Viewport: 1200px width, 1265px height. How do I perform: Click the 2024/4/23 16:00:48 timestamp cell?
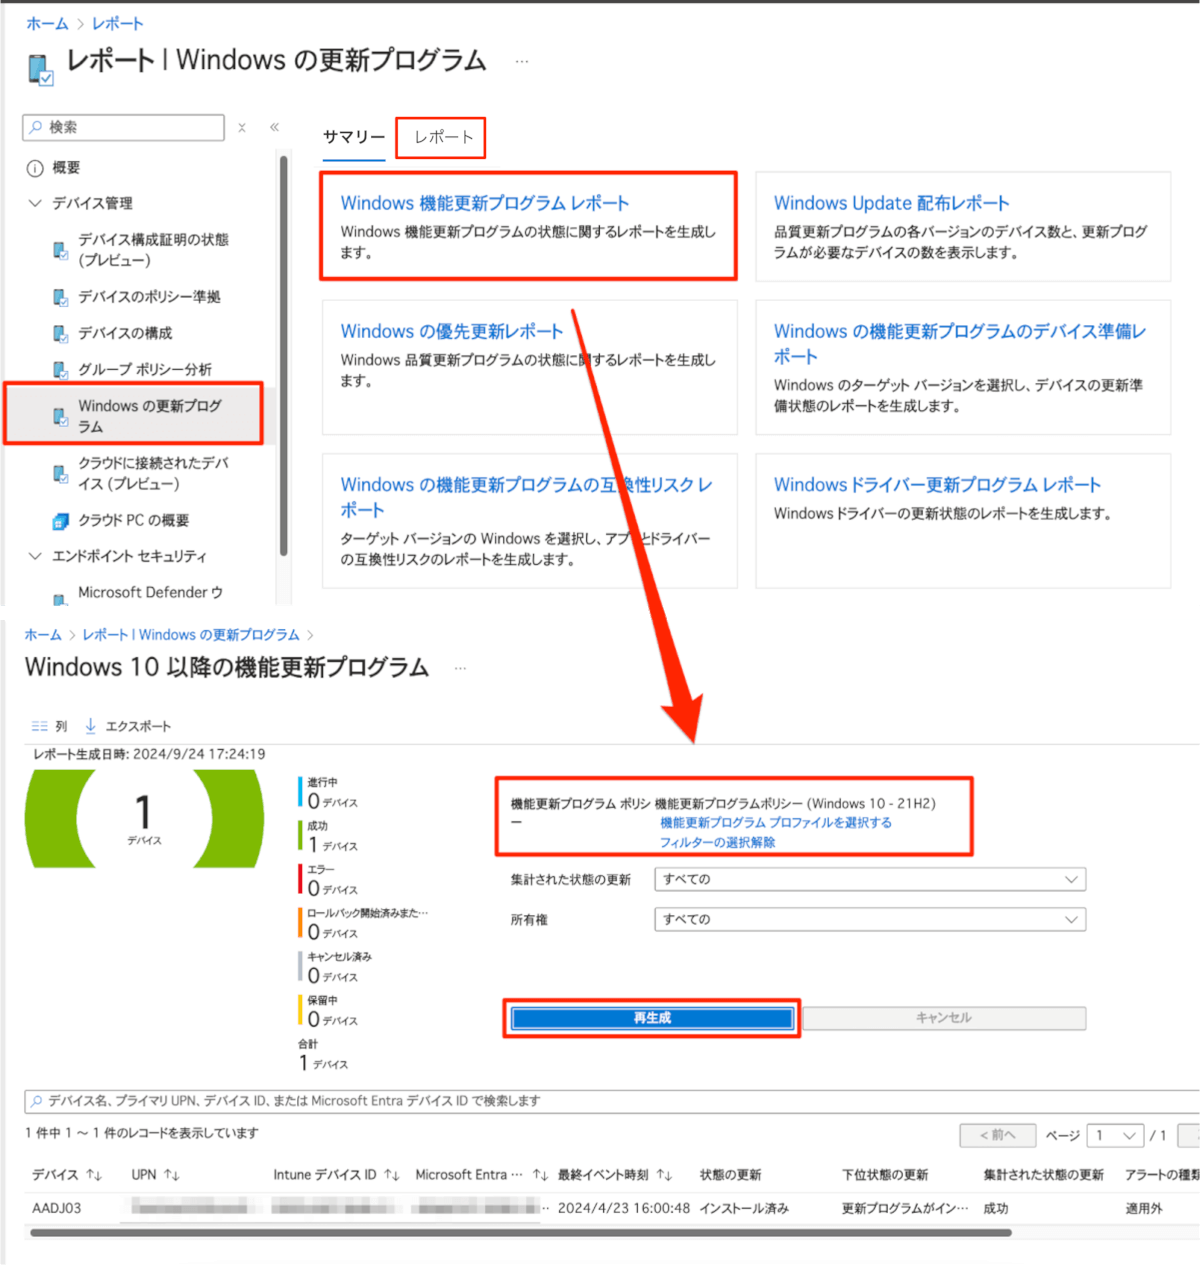624,1208
